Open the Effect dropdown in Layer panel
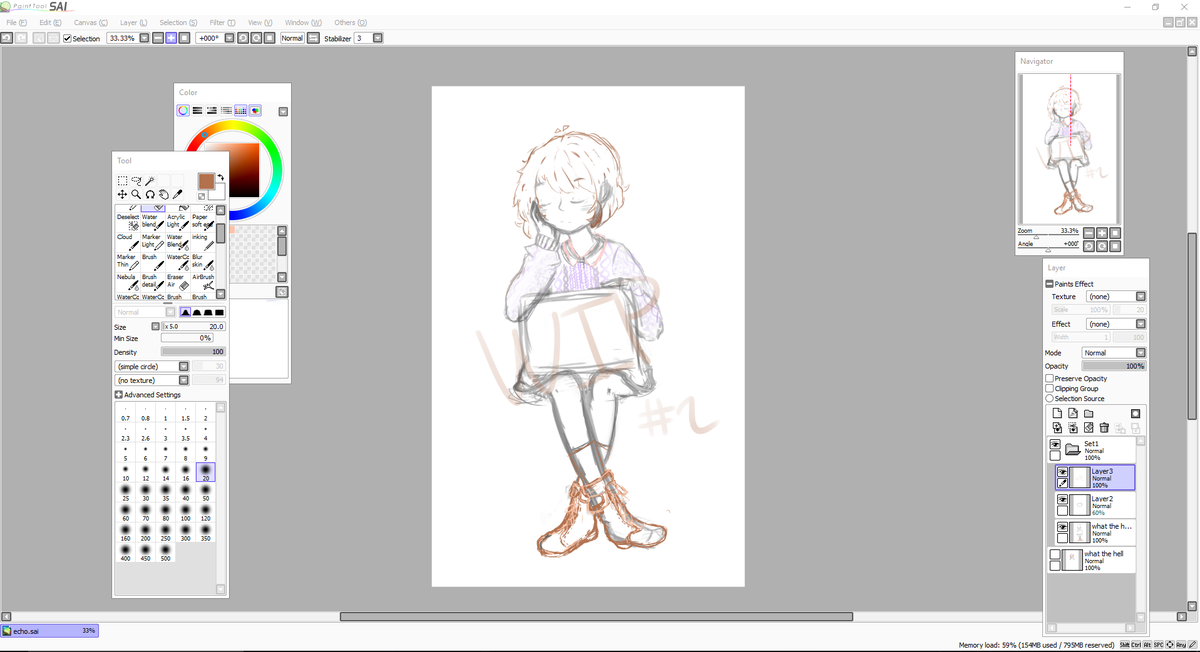Image resolution: width=1200 pixels, height=652 pixels. 1141,324
